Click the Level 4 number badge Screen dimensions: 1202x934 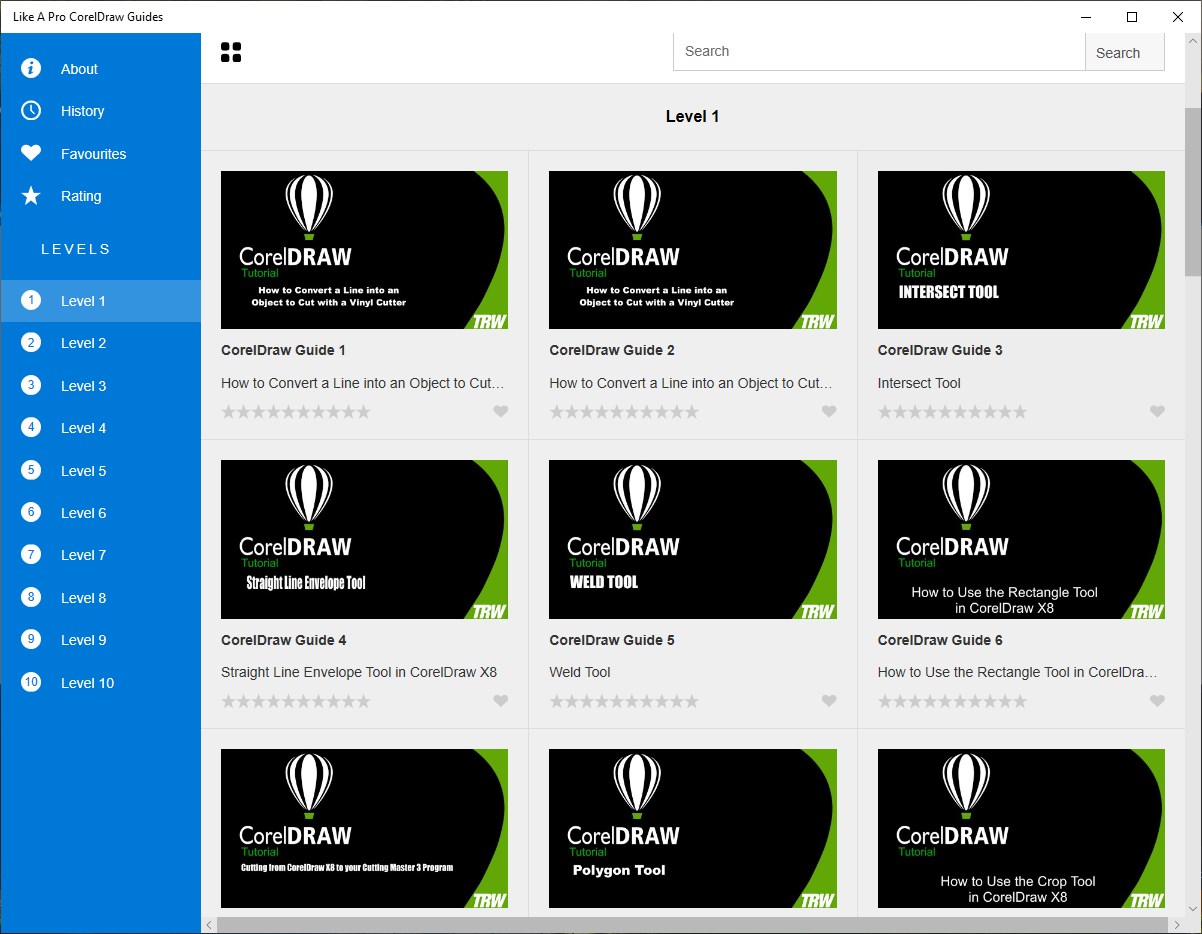(x=31, y=427)
